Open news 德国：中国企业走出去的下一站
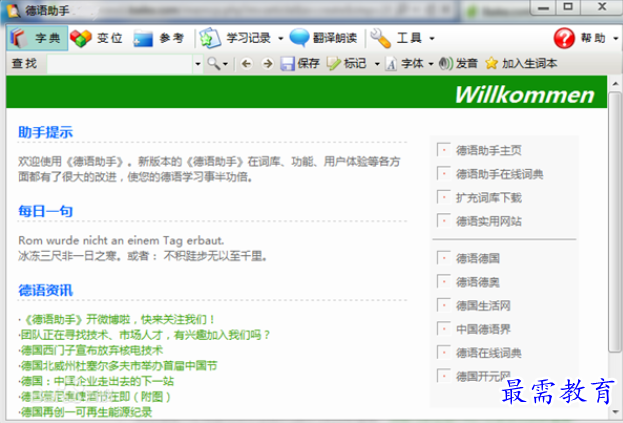The image size is (623, 423). pyautogui.click(x=97, y=381)
